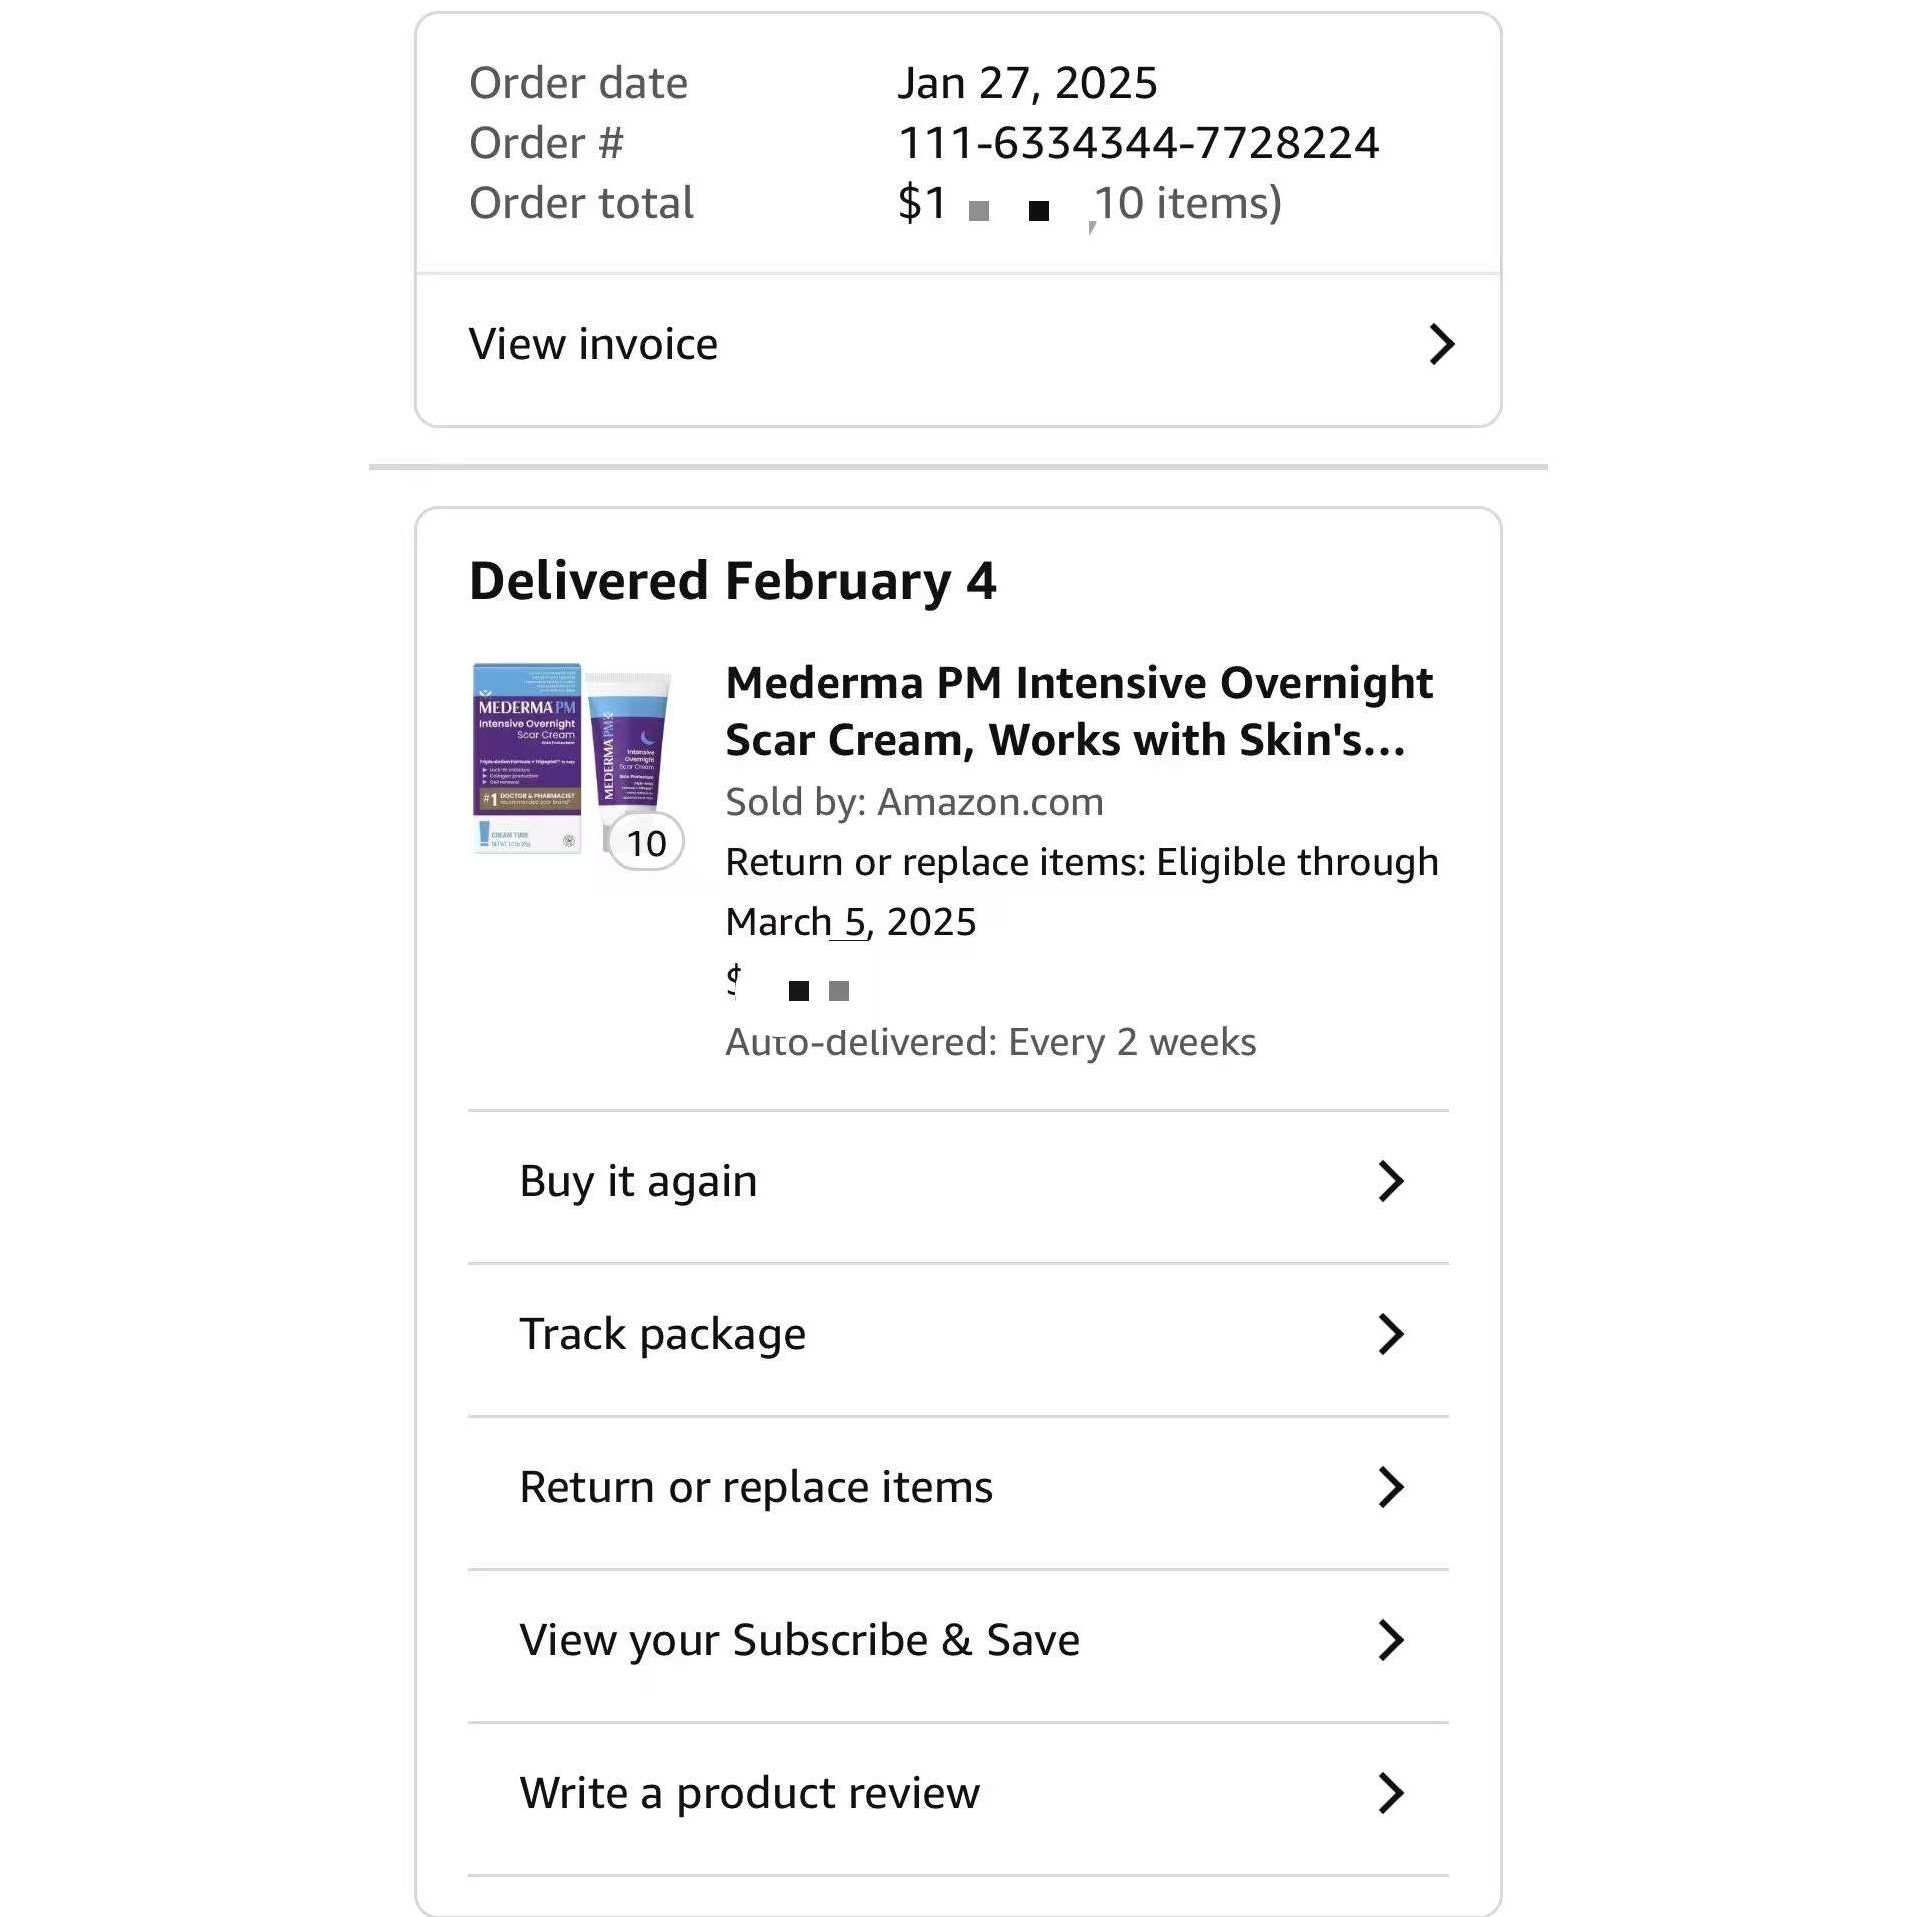The width and height of the screenshot is (1917, 1917).
Task: Click the arrow icon next to Buy it again
Action: (1391, 1181)
